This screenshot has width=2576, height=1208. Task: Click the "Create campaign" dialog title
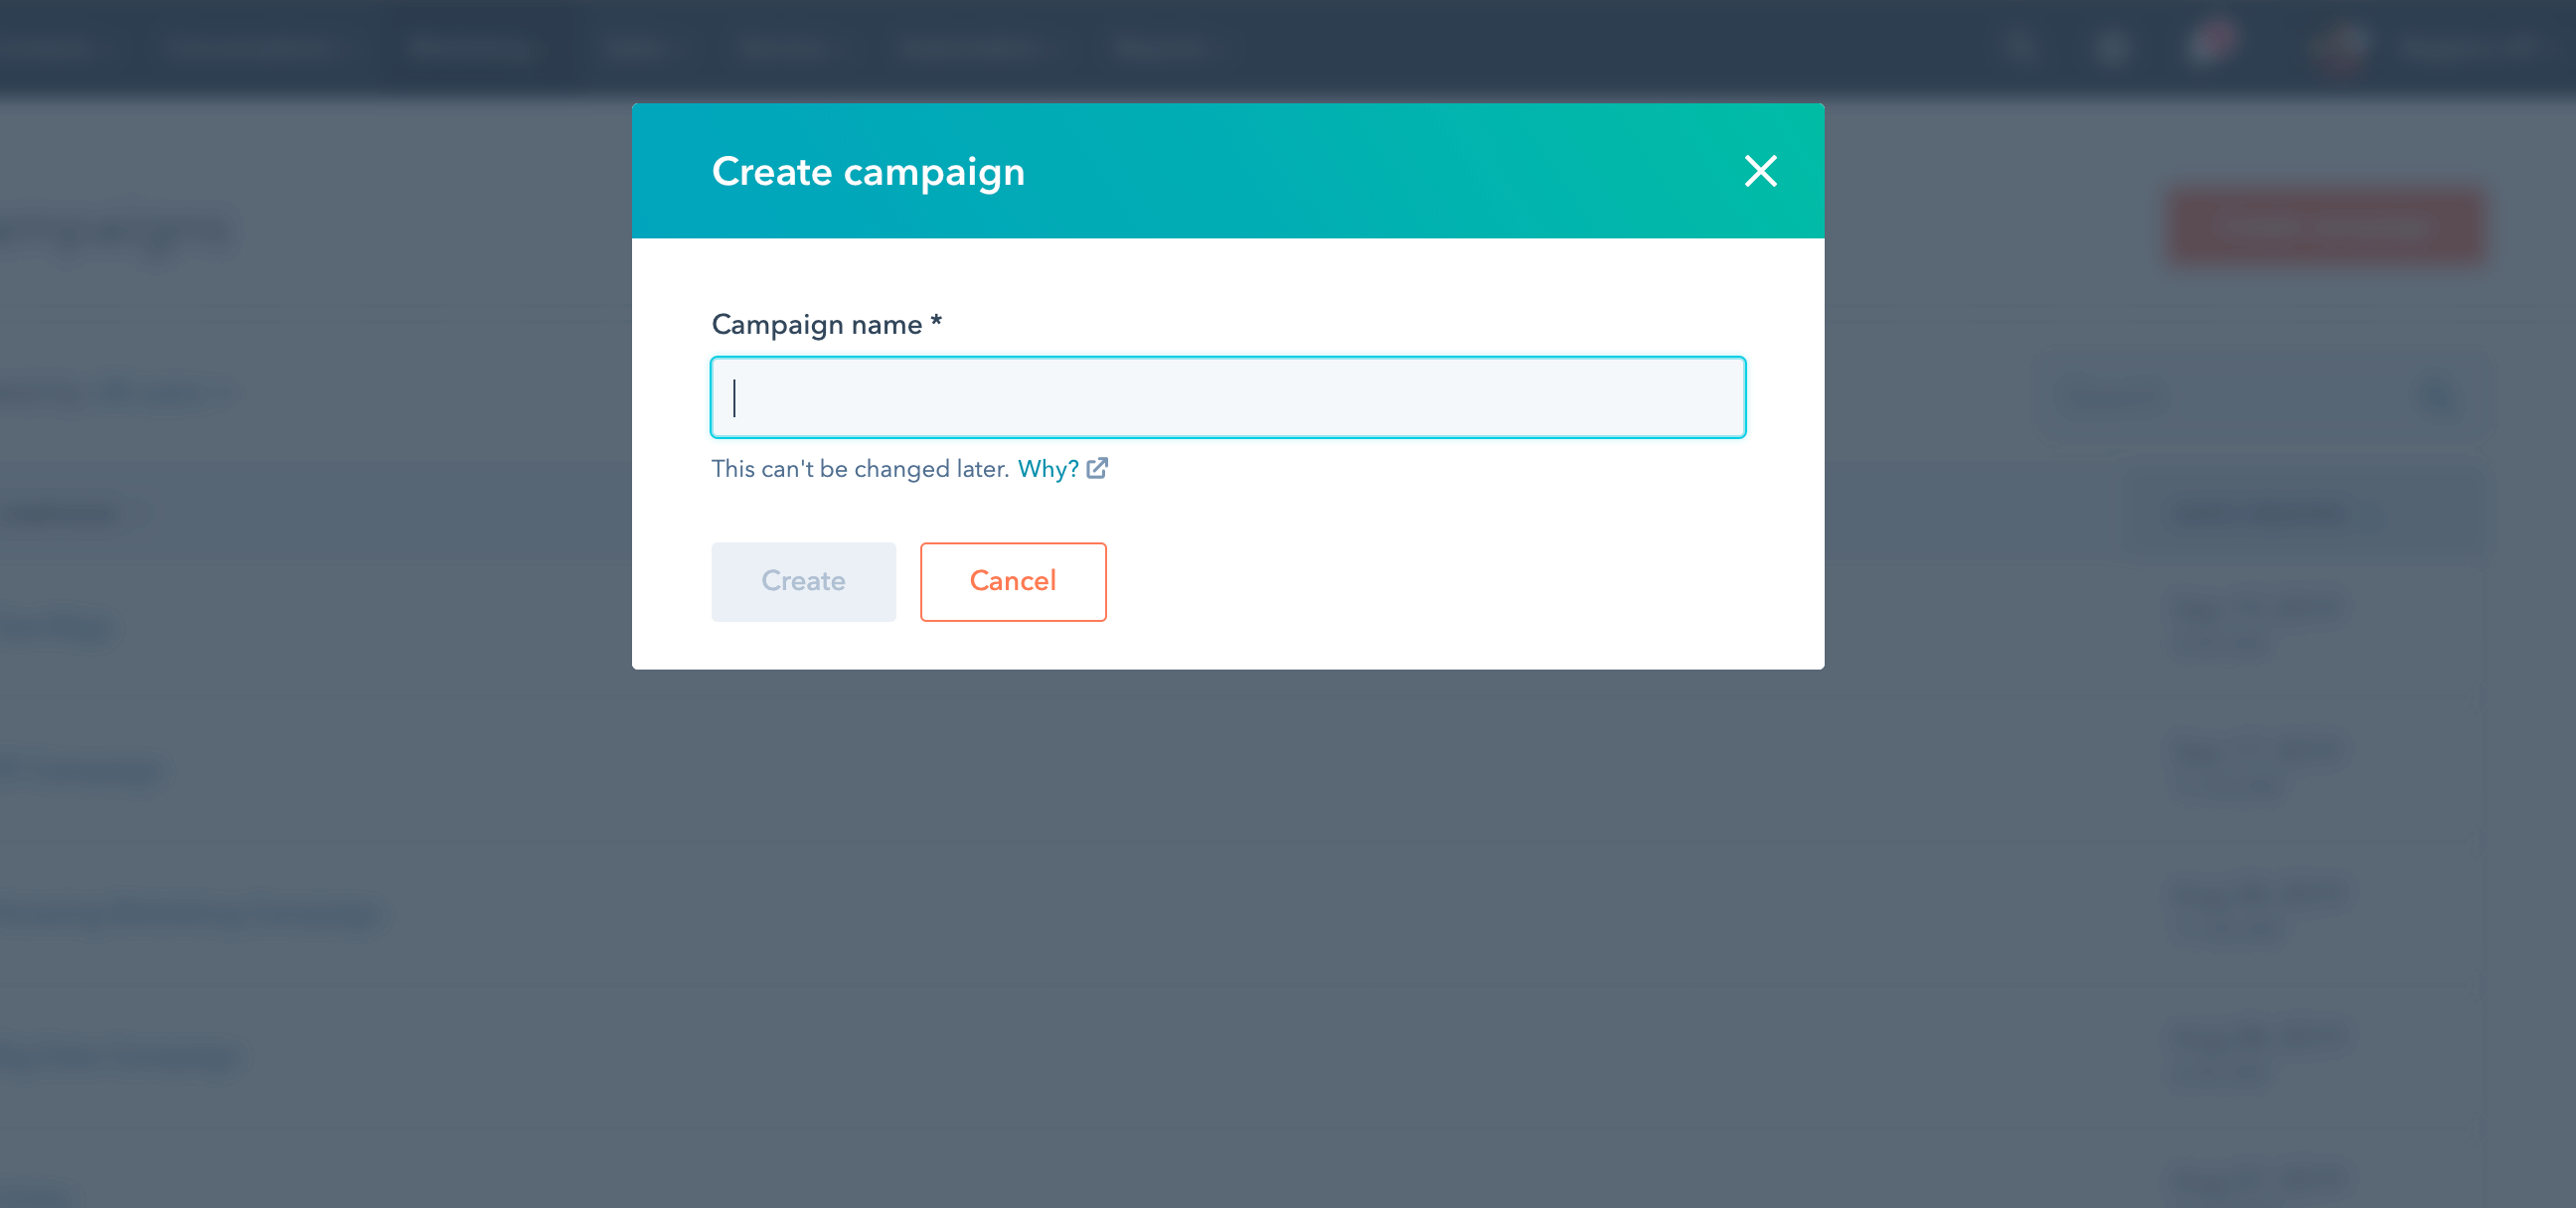click(868, 171)
